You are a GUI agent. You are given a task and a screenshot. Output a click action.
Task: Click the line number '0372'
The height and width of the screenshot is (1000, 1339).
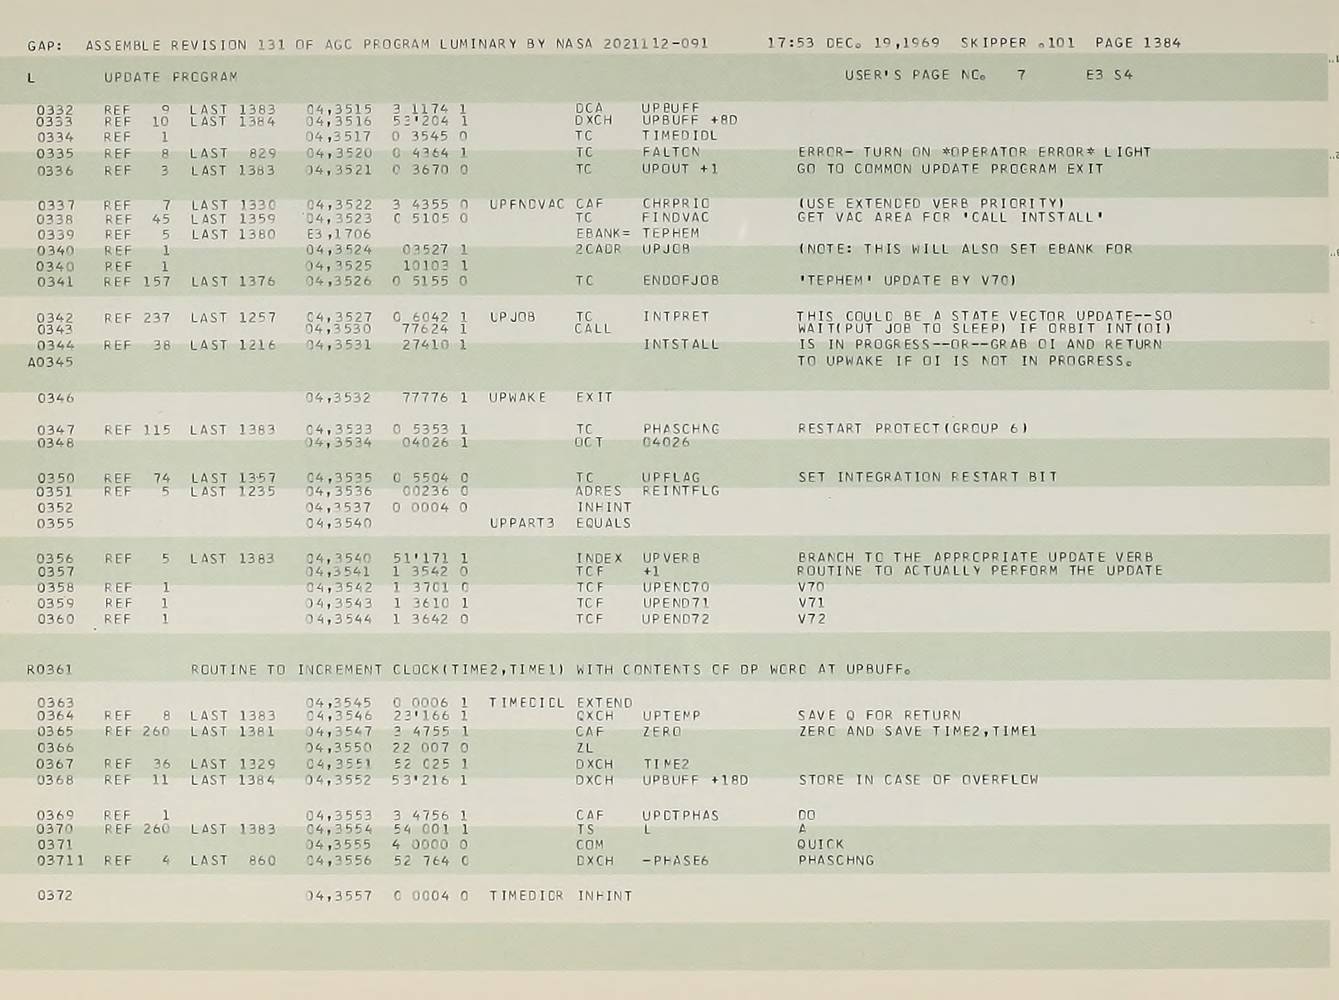tap(55, 896)
